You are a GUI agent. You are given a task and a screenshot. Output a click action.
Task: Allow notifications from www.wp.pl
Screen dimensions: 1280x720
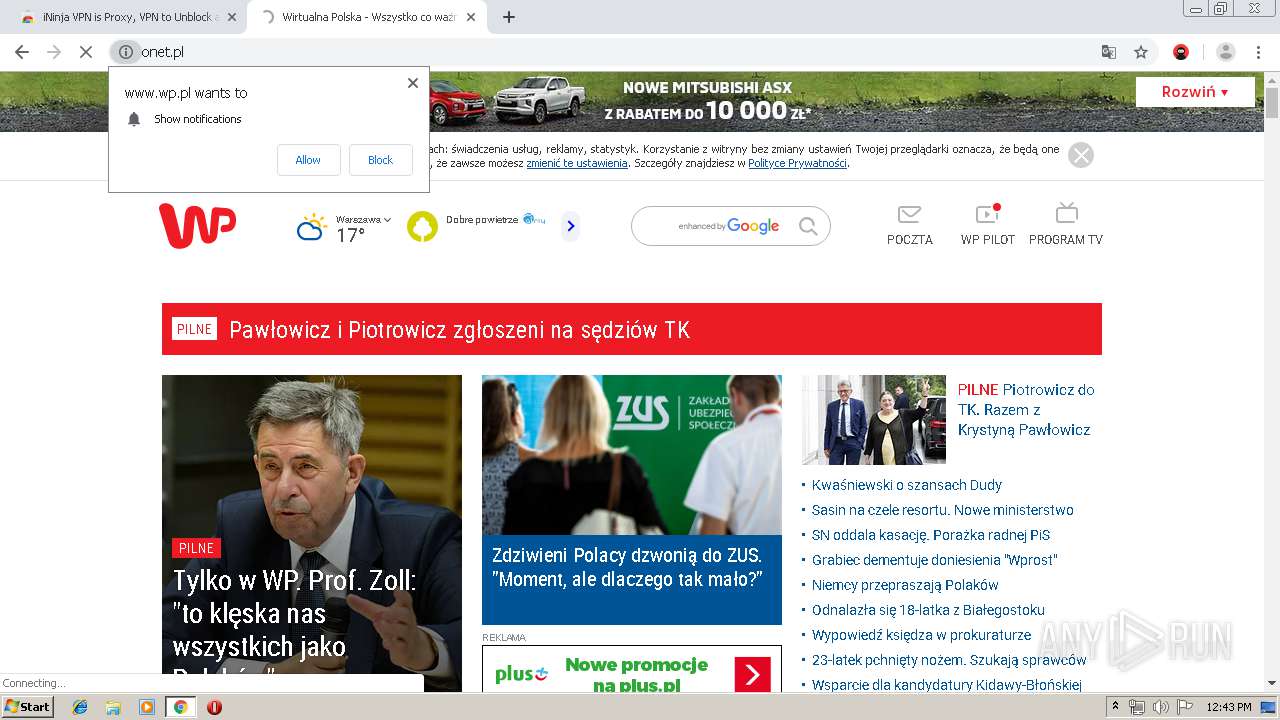(x=308, y=160)
